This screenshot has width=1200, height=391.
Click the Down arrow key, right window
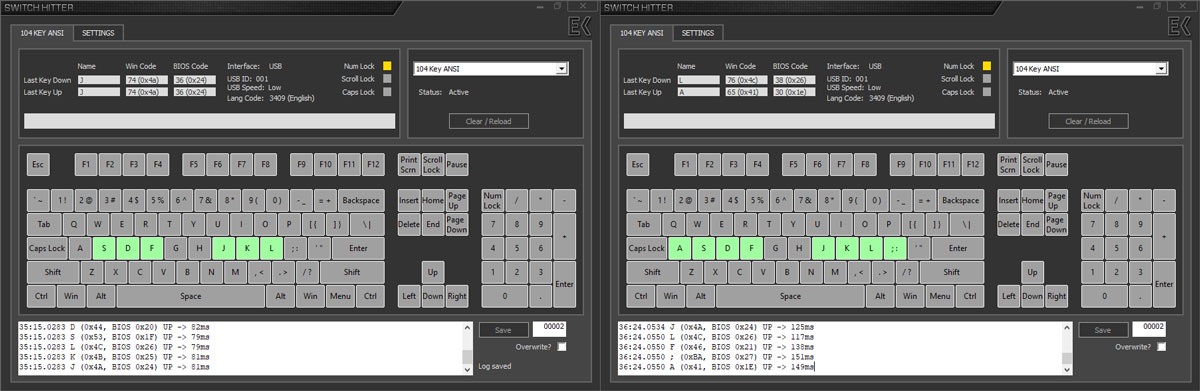1032,296
